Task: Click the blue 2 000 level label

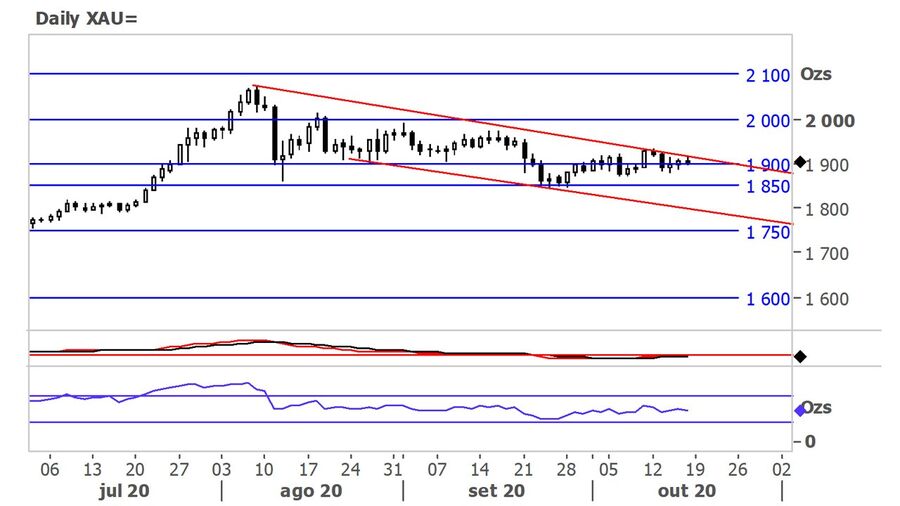Action: (767, 120)
